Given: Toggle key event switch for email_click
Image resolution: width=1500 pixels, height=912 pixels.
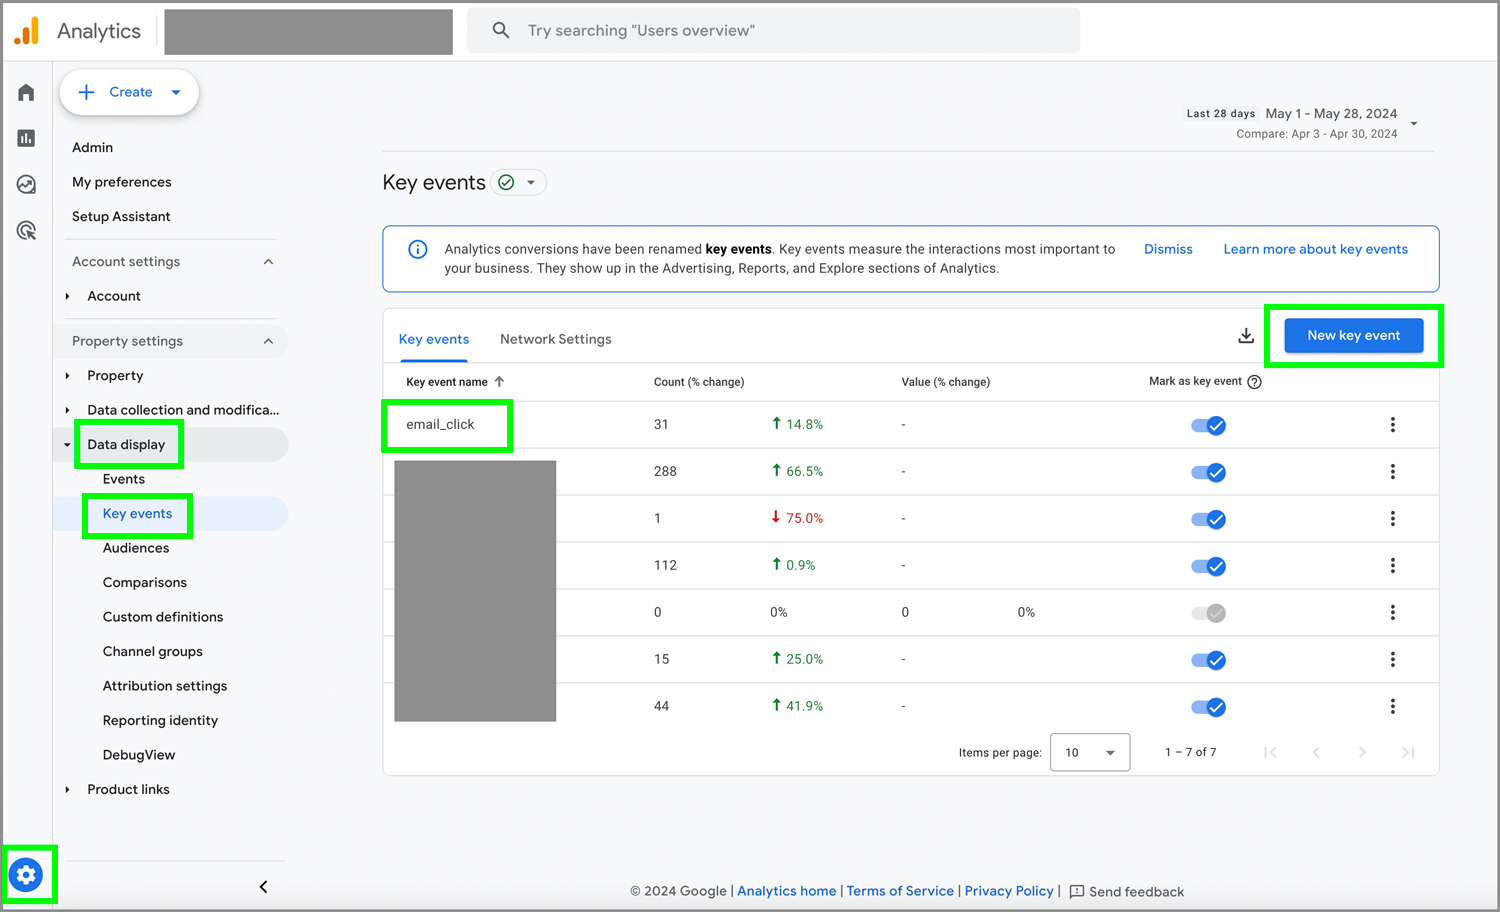Looking at the screenshot, I should coord(1208,425).
